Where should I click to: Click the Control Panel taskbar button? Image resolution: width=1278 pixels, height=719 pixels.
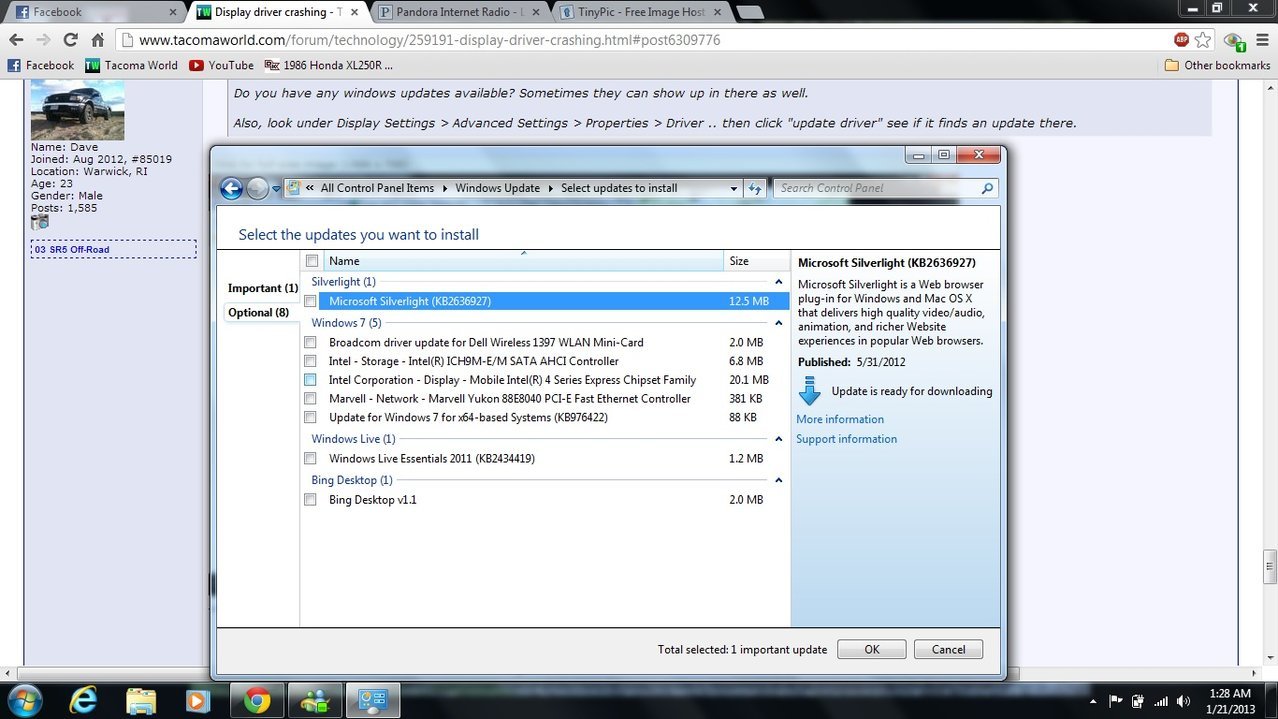pos(373,700)
